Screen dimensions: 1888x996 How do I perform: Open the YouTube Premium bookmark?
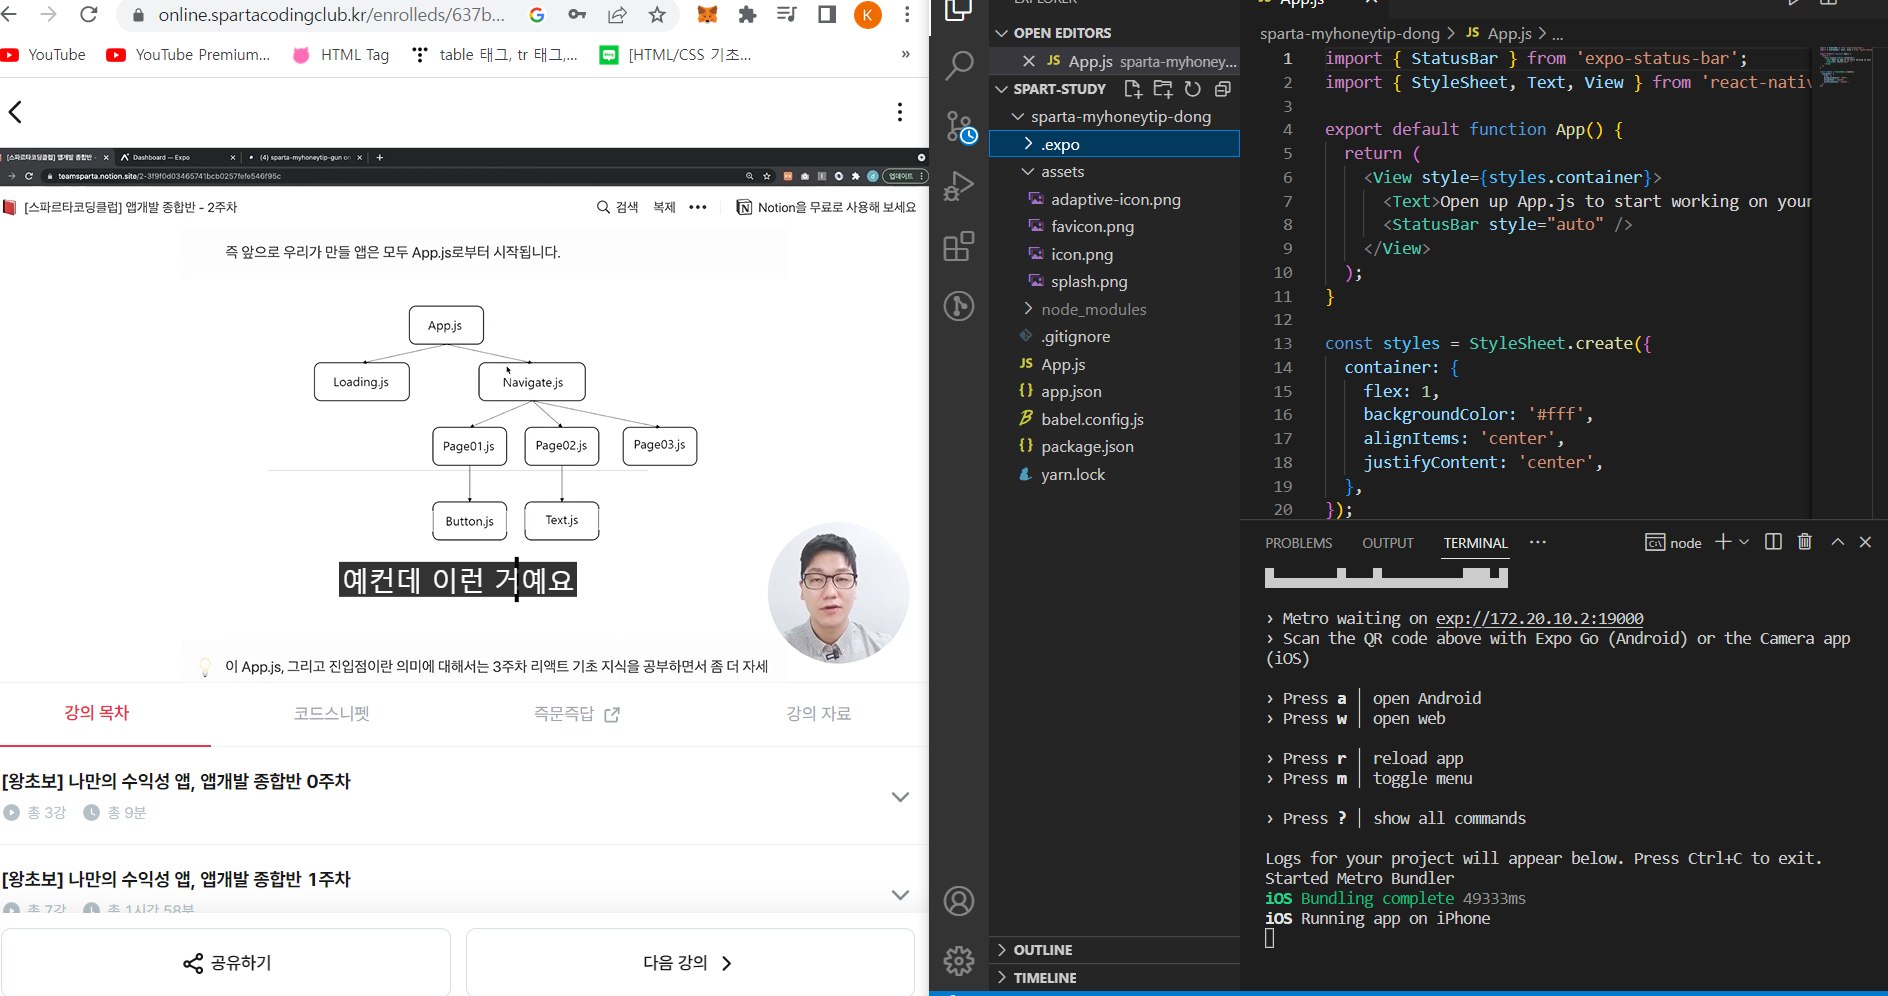188,55
